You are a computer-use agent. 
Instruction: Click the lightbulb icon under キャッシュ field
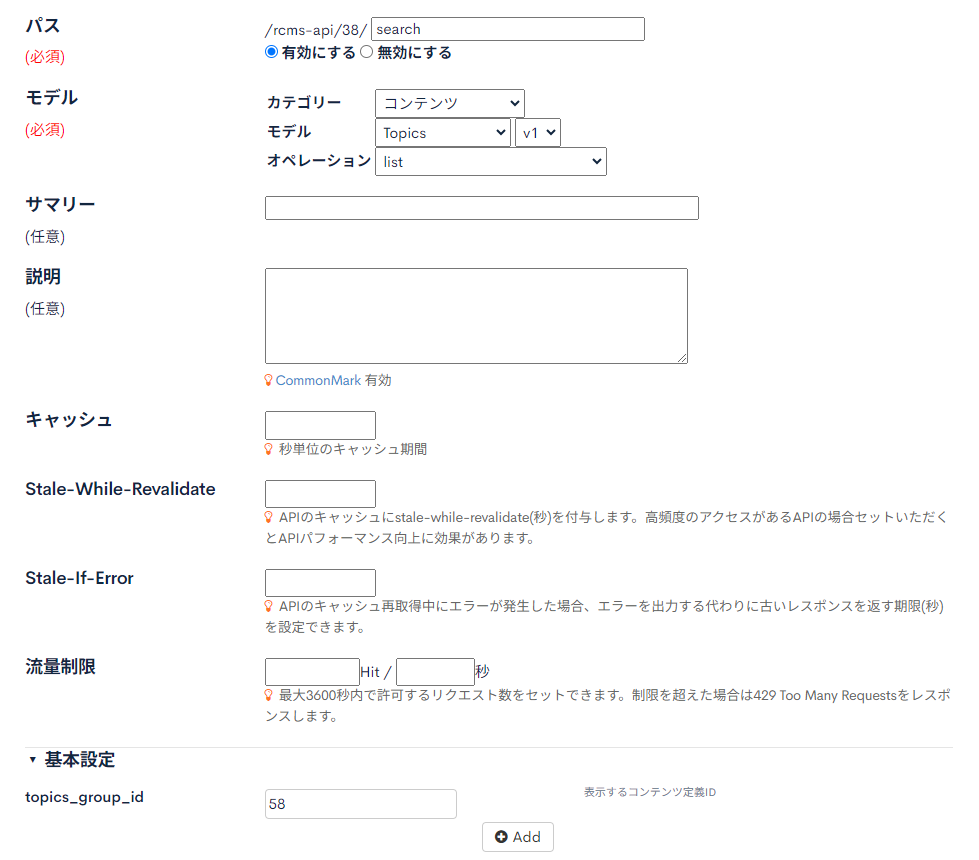click(268, 449)
